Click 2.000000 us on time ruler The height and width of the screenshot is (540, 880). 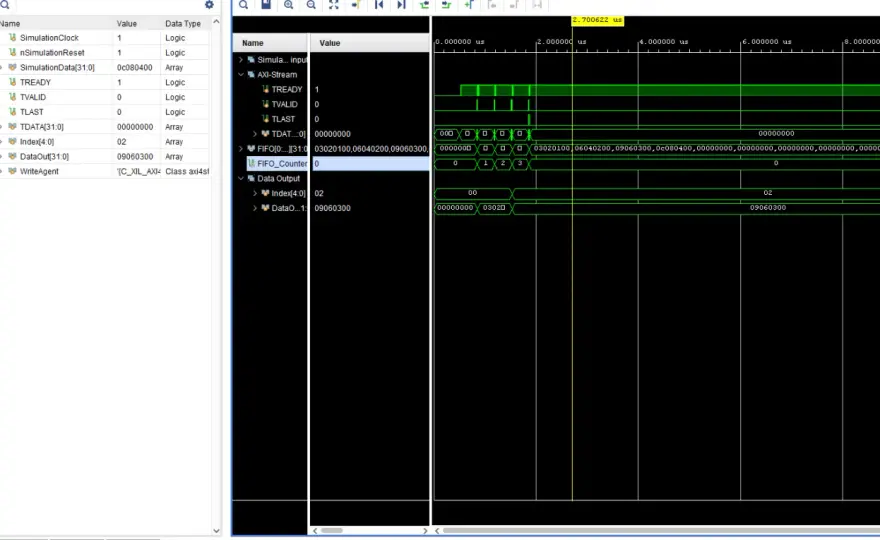pos(561,42)
